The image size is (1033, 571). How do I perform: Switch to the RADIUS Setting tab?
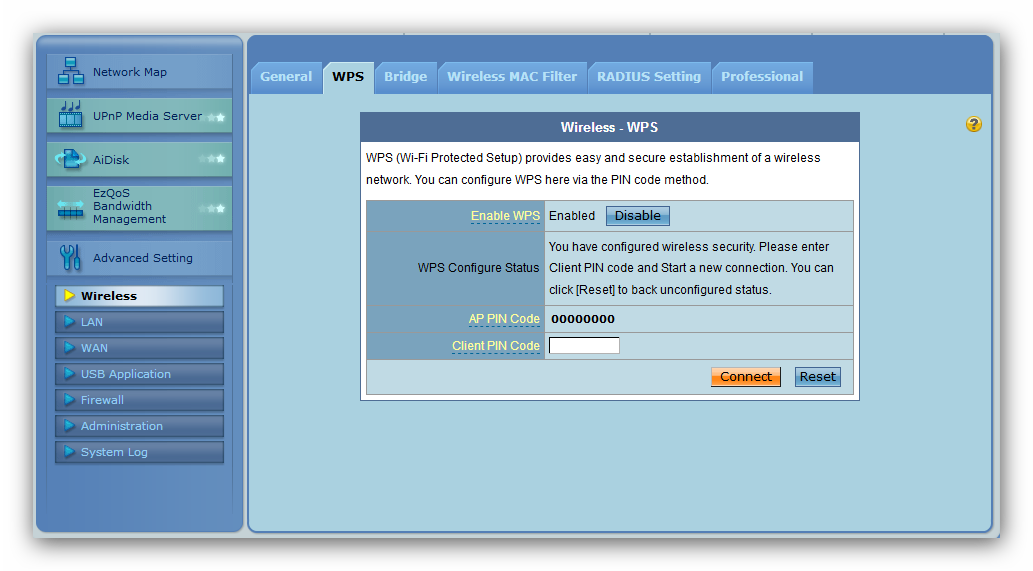649,77
